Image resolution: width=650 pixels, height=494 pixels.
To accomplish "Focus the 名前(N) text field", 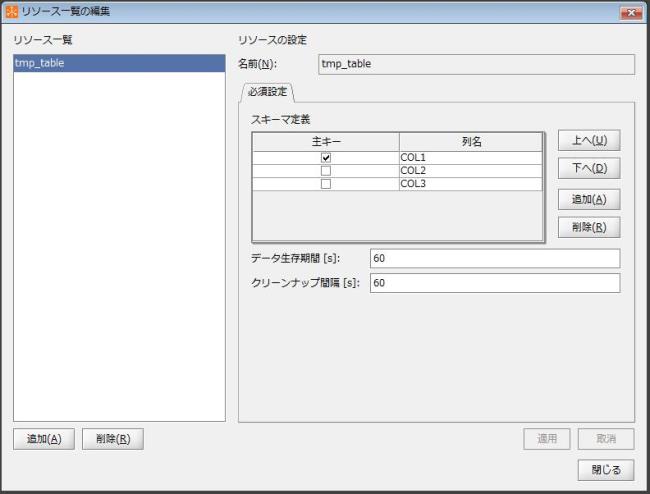I will click(475, 64).
